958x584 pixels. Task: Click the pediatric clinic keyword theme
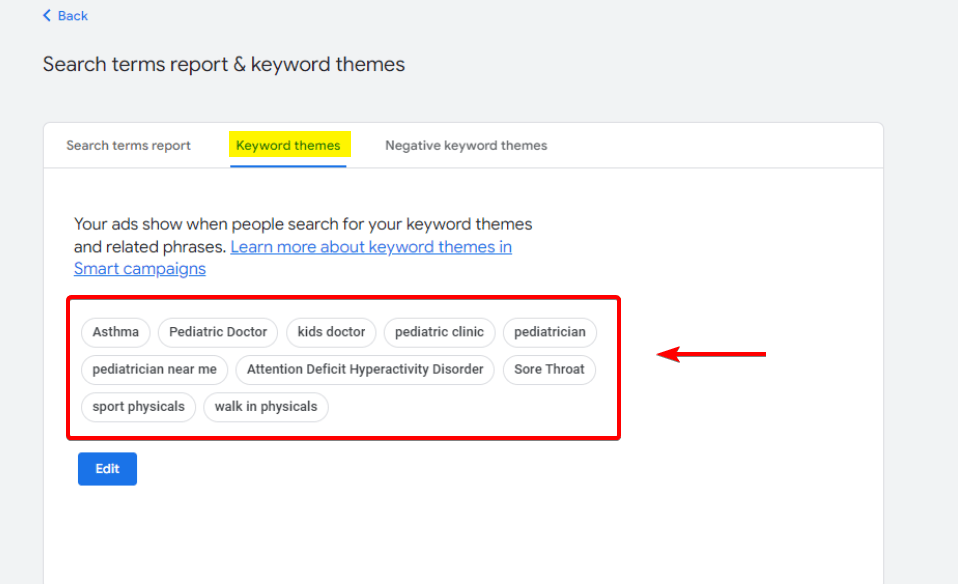tap(439, 332)
